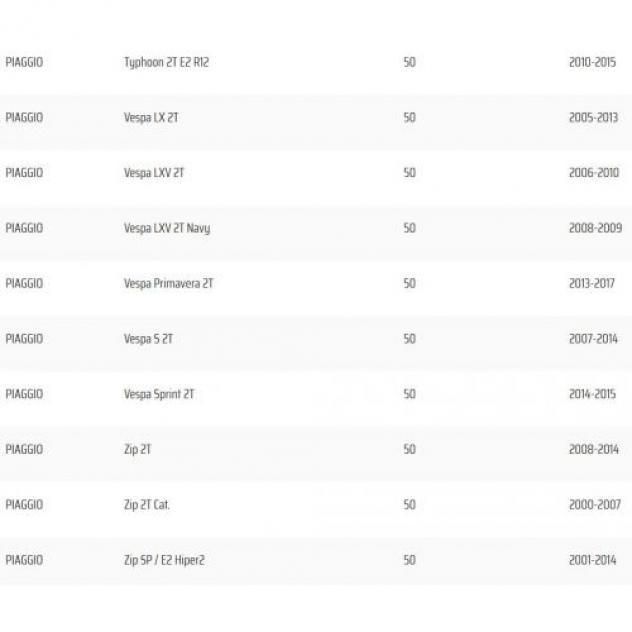Click the 2006-2010 year range

point(594,173)
